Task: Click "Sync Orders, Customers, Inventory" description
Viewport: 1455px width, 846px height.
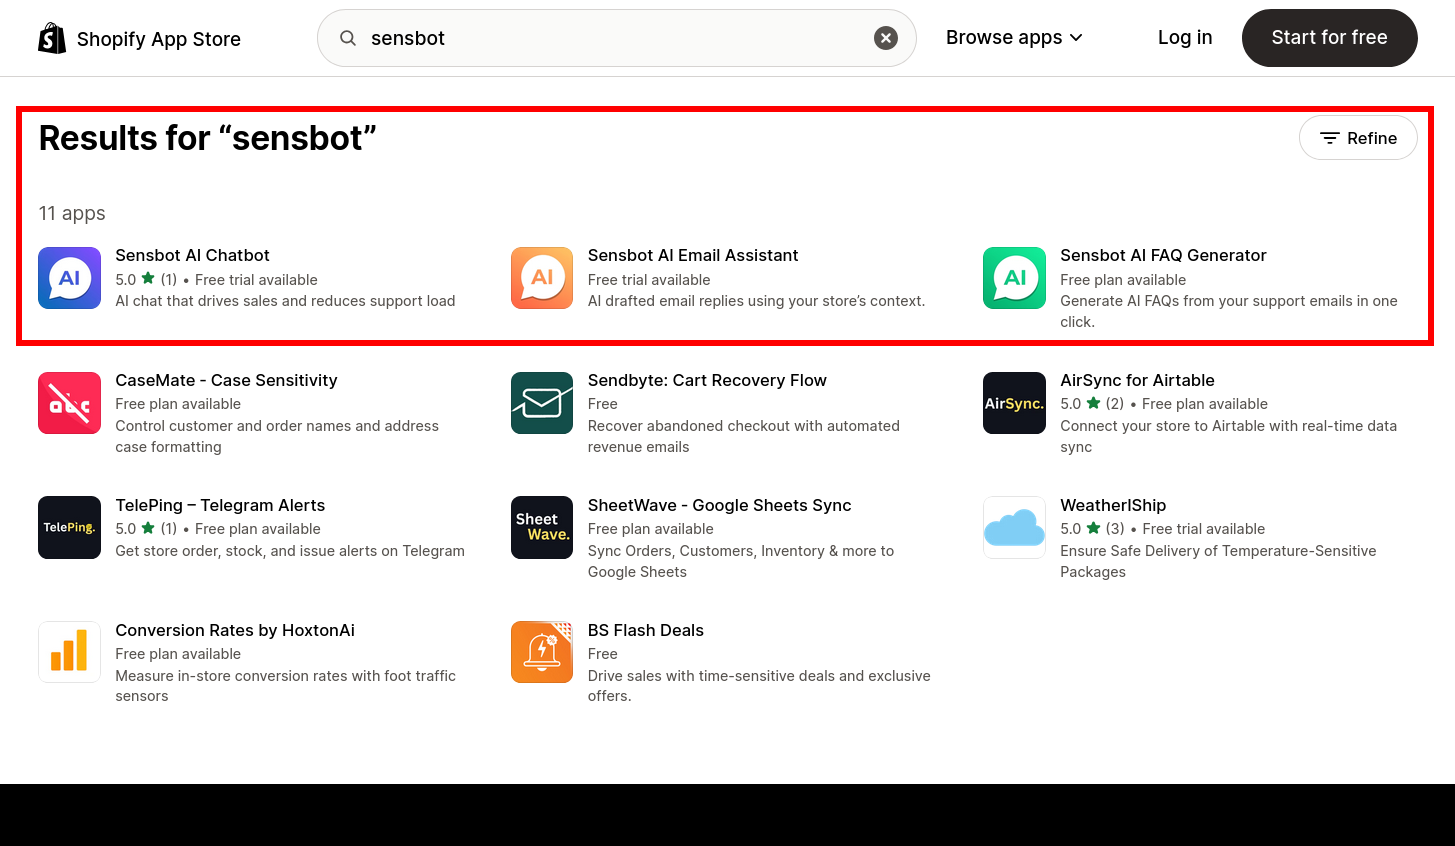Action: 741,561
